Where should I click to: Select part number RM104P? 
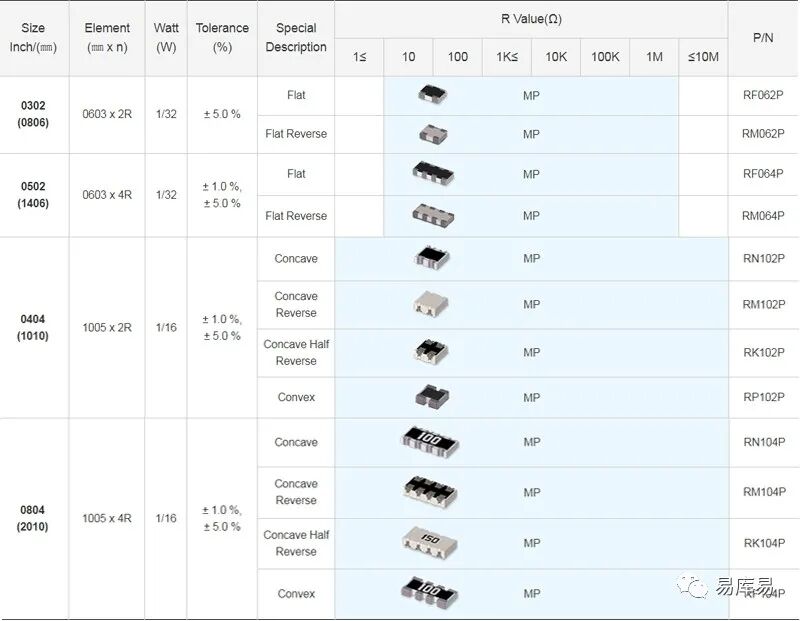click(x=764, y=492)
